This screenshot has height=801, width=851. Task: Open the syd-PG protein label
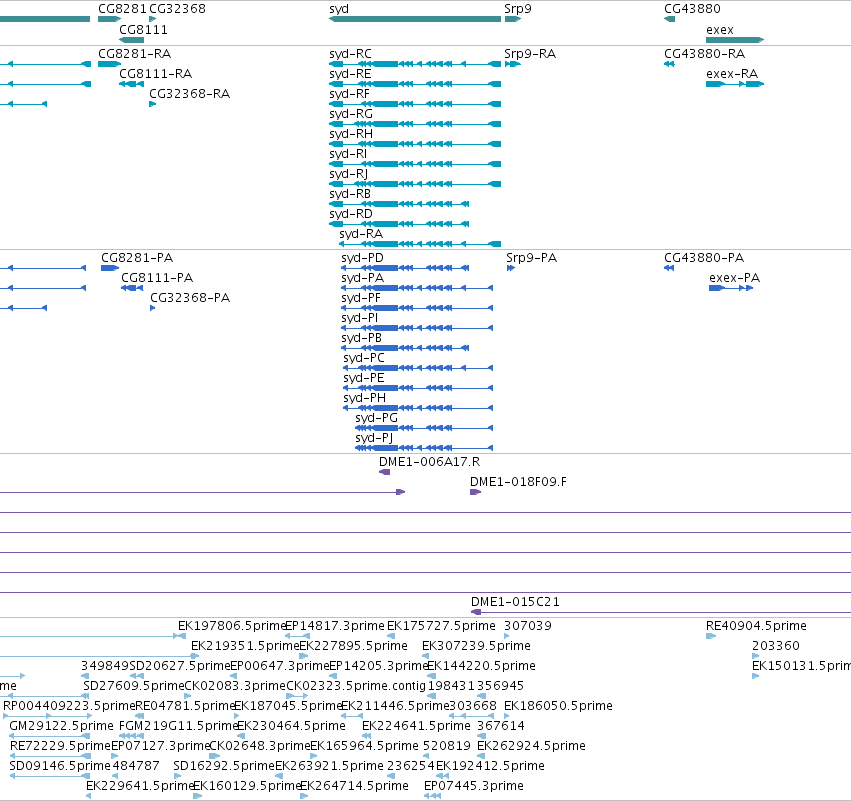376,418
